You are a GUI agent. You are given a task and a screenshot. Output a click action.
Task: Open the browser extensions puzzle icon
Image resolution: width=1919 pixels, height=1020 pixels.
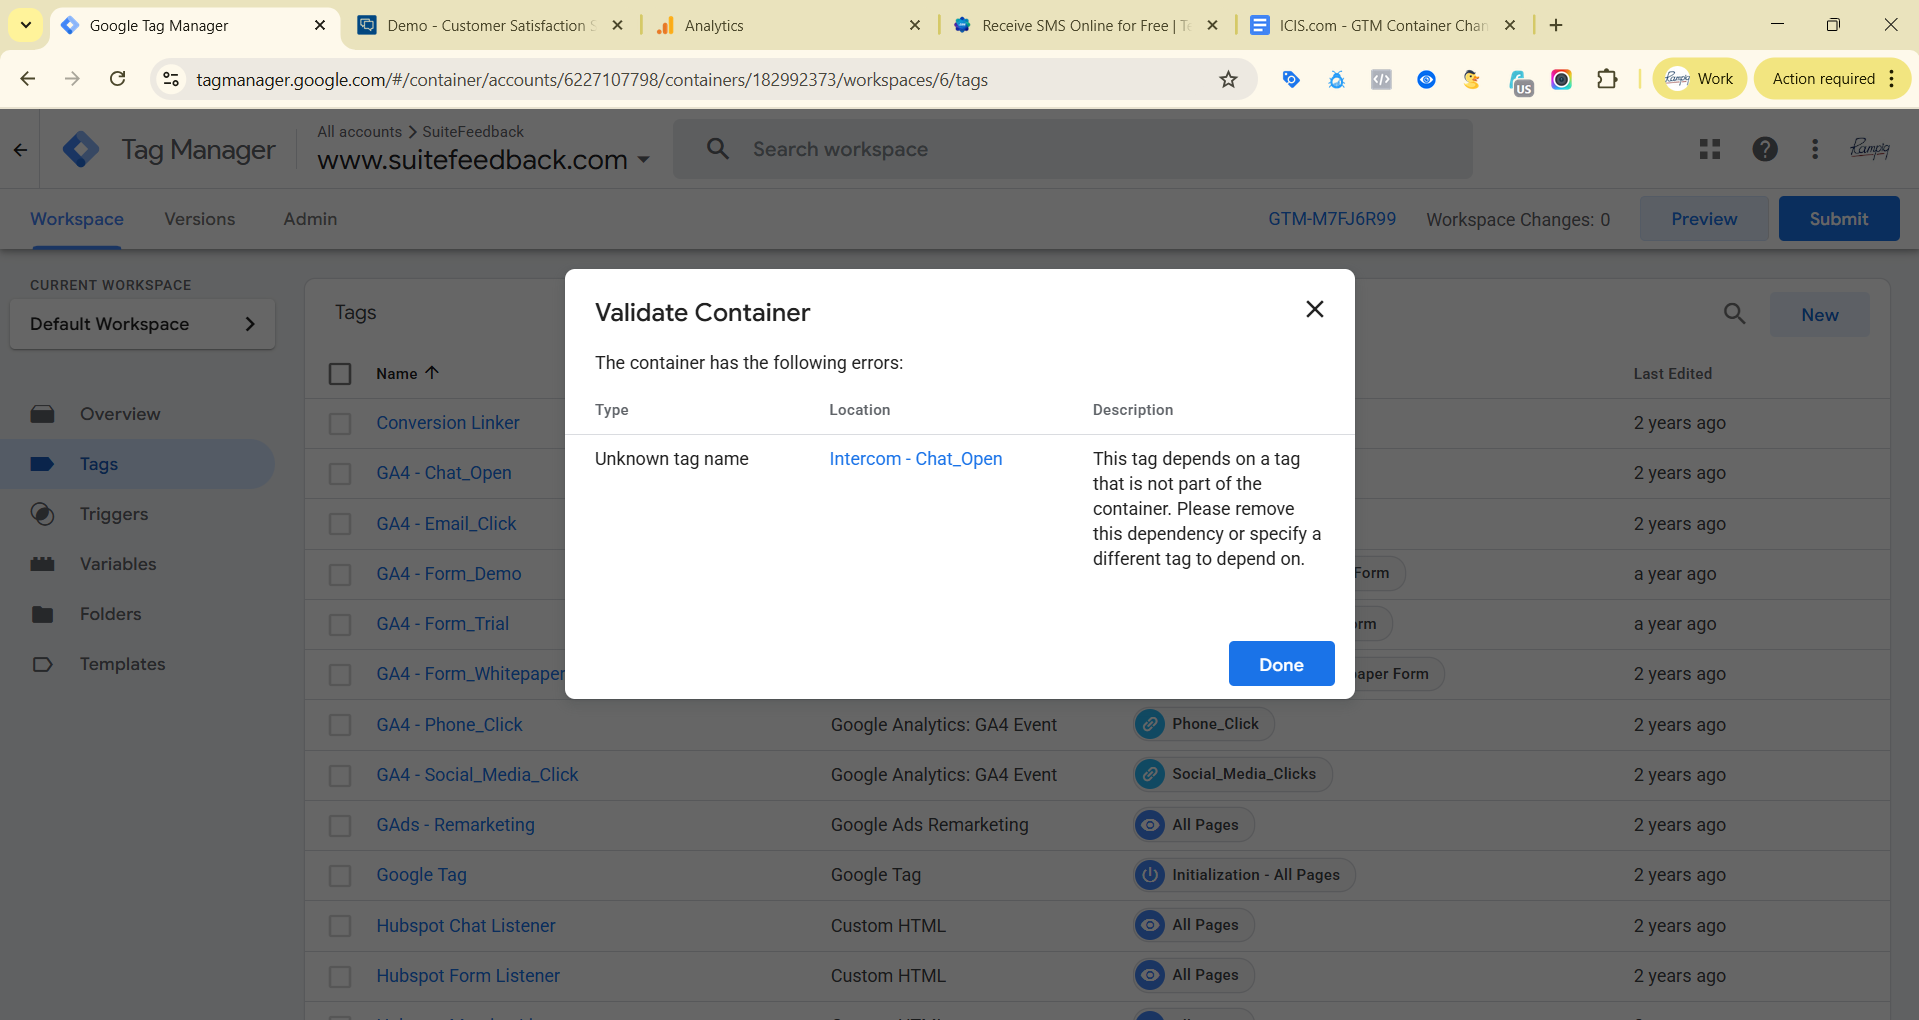click(x=1606, y=79)
